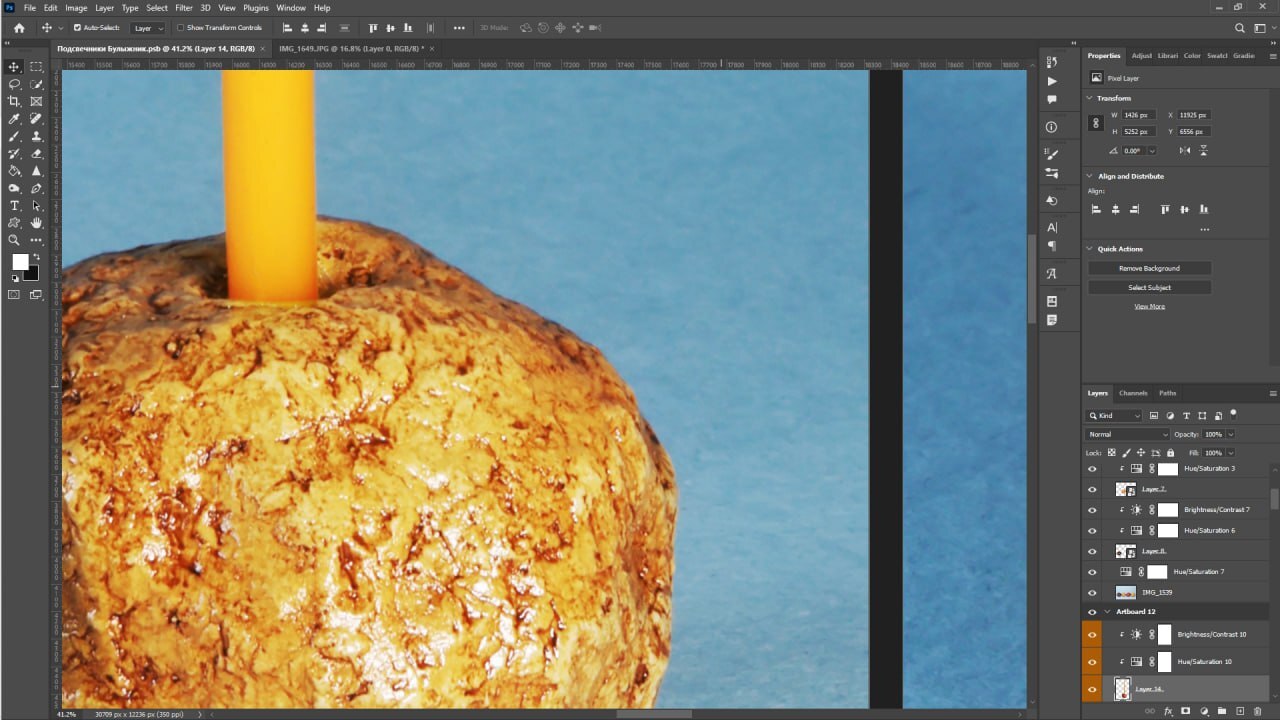This screenshot has width=1280, height=720.
Task: Click the Transform width input field
Action: click(1138, 115)
